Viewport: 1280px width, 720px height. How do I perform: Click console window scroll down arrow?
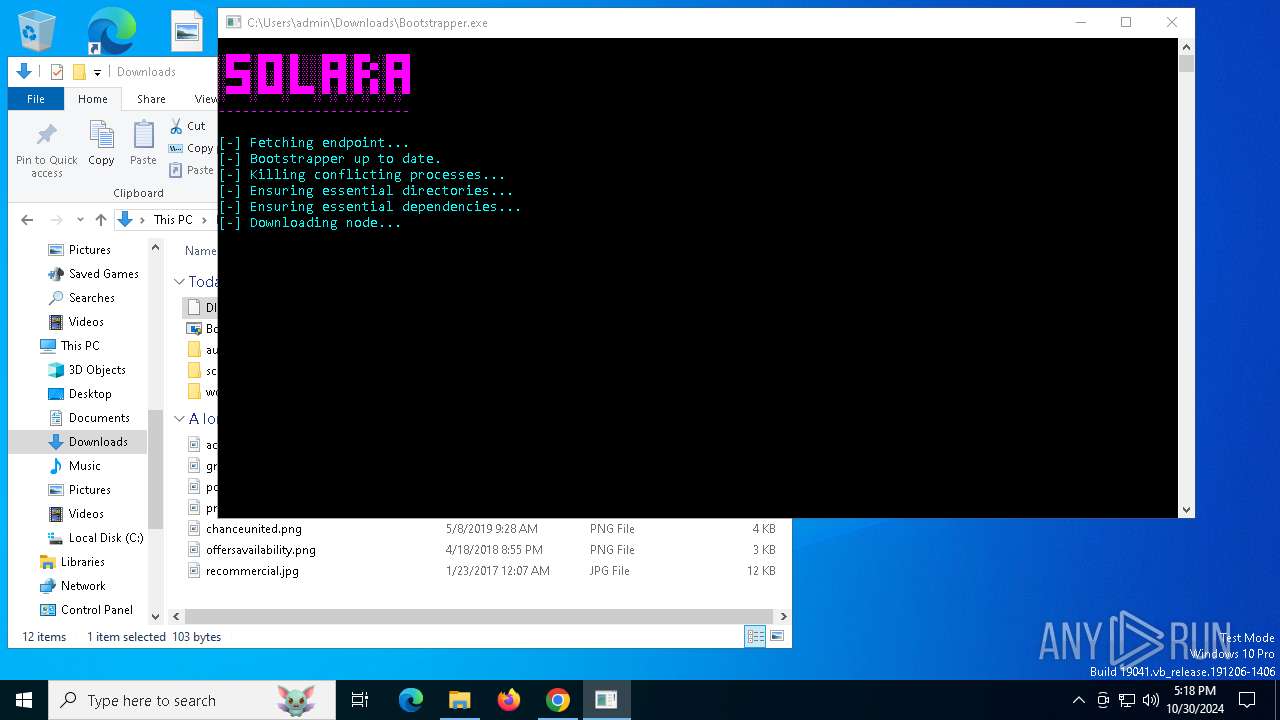1186,509
